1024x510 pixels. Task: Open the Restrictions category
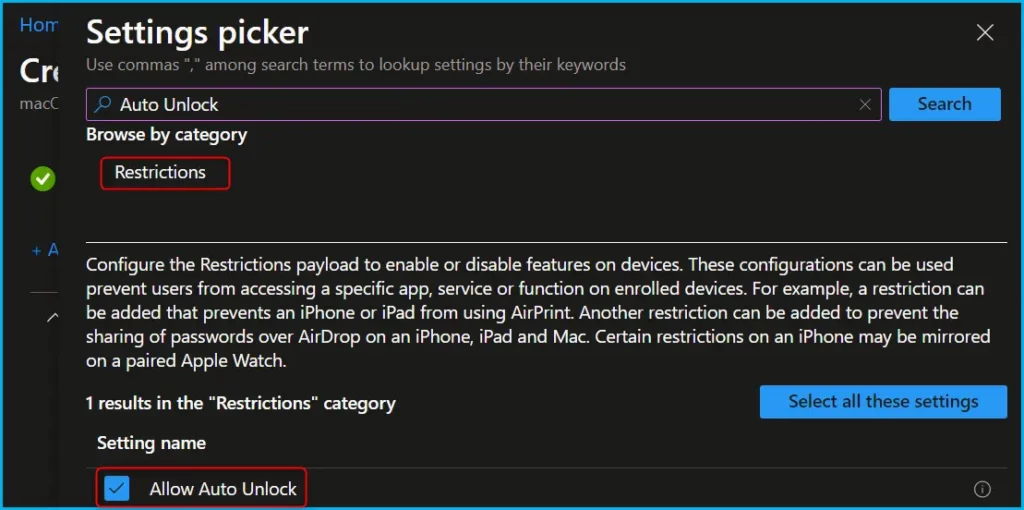pyautogui.click(x=160, y=172)
